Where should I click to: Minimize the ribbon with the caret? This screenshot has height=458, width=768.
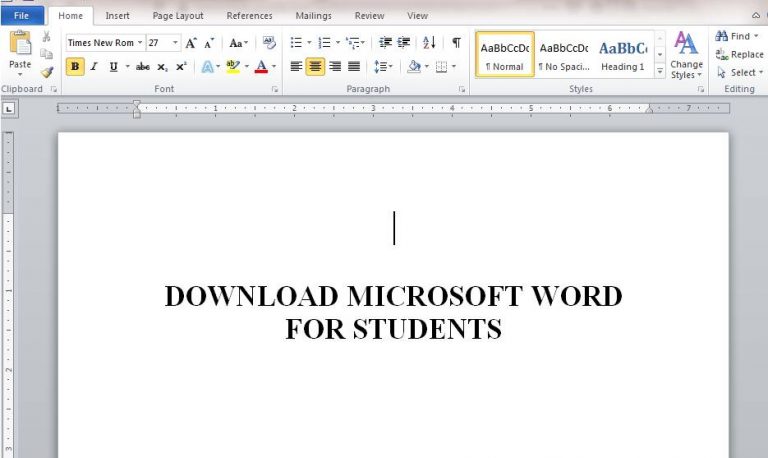(x=756, y=16)
